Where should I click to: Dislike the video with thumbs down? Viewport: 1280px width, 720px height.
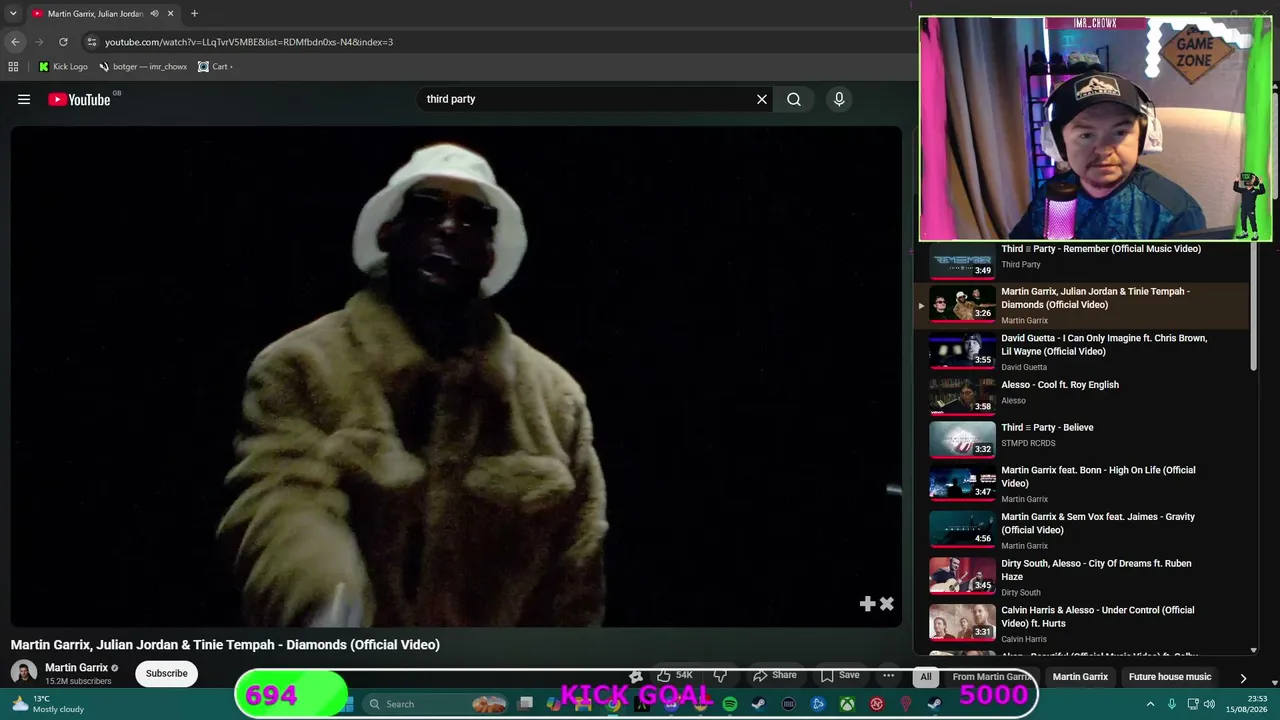tap(720, 676)
